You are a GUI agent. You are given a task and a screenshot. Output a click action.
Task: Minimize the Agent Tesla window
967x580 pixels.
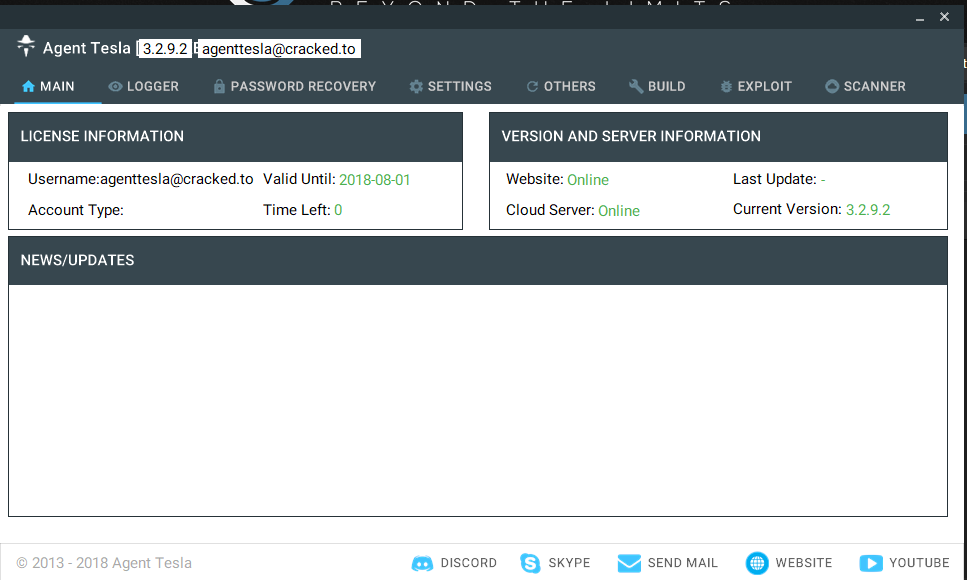(x=920, y=18)
